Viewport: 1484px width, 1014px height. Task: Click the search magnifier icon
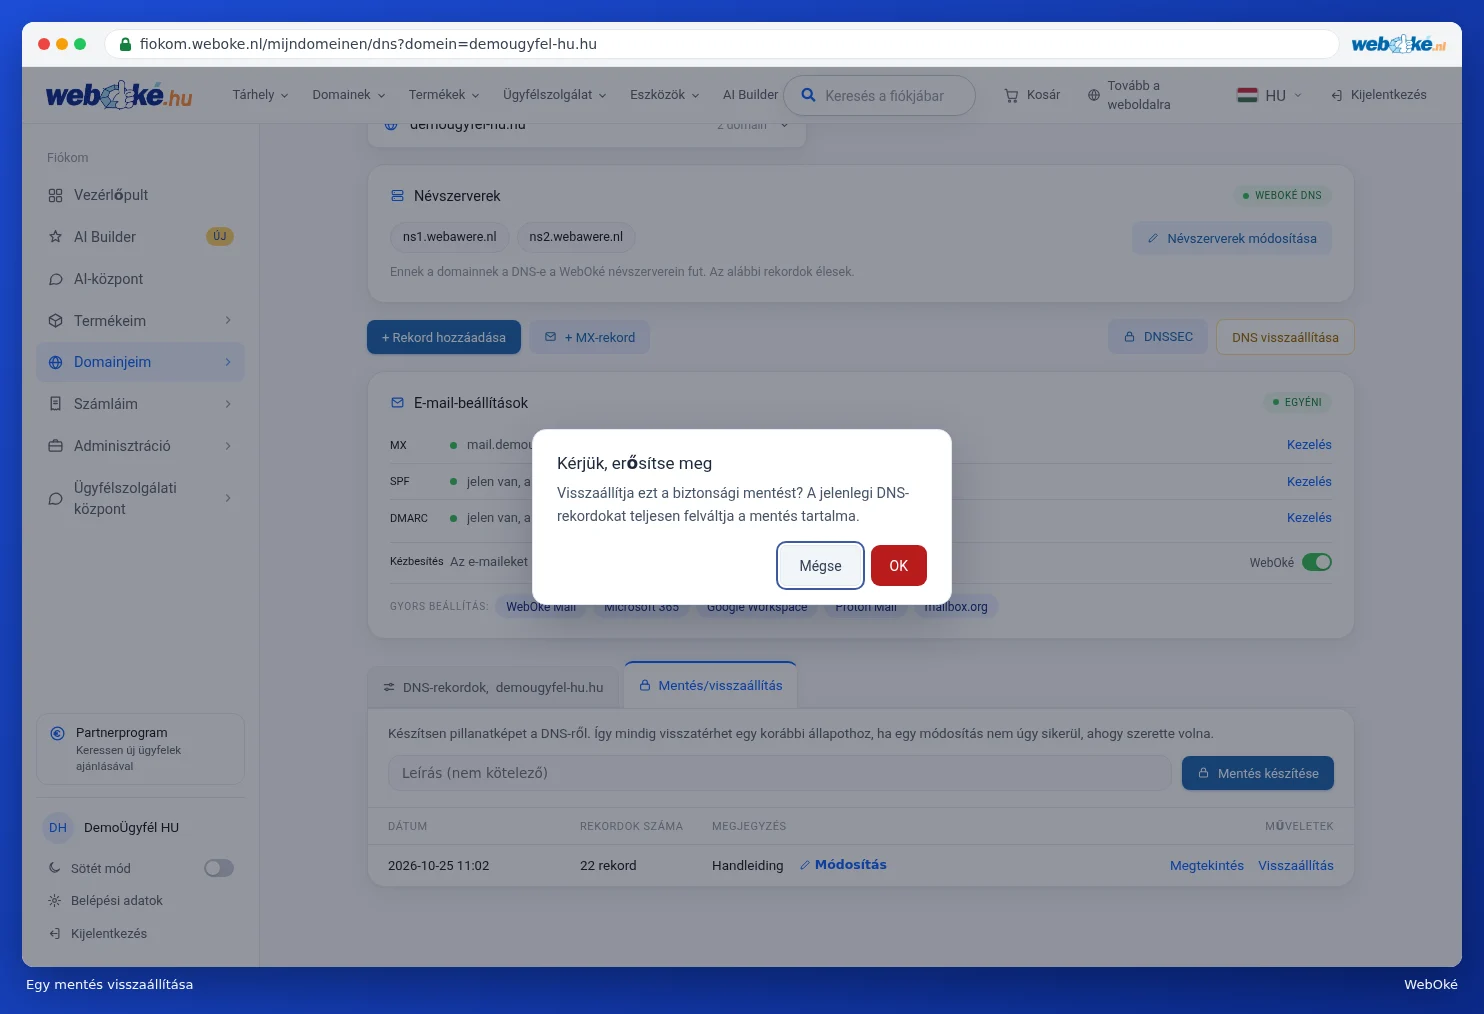[808, 95]
